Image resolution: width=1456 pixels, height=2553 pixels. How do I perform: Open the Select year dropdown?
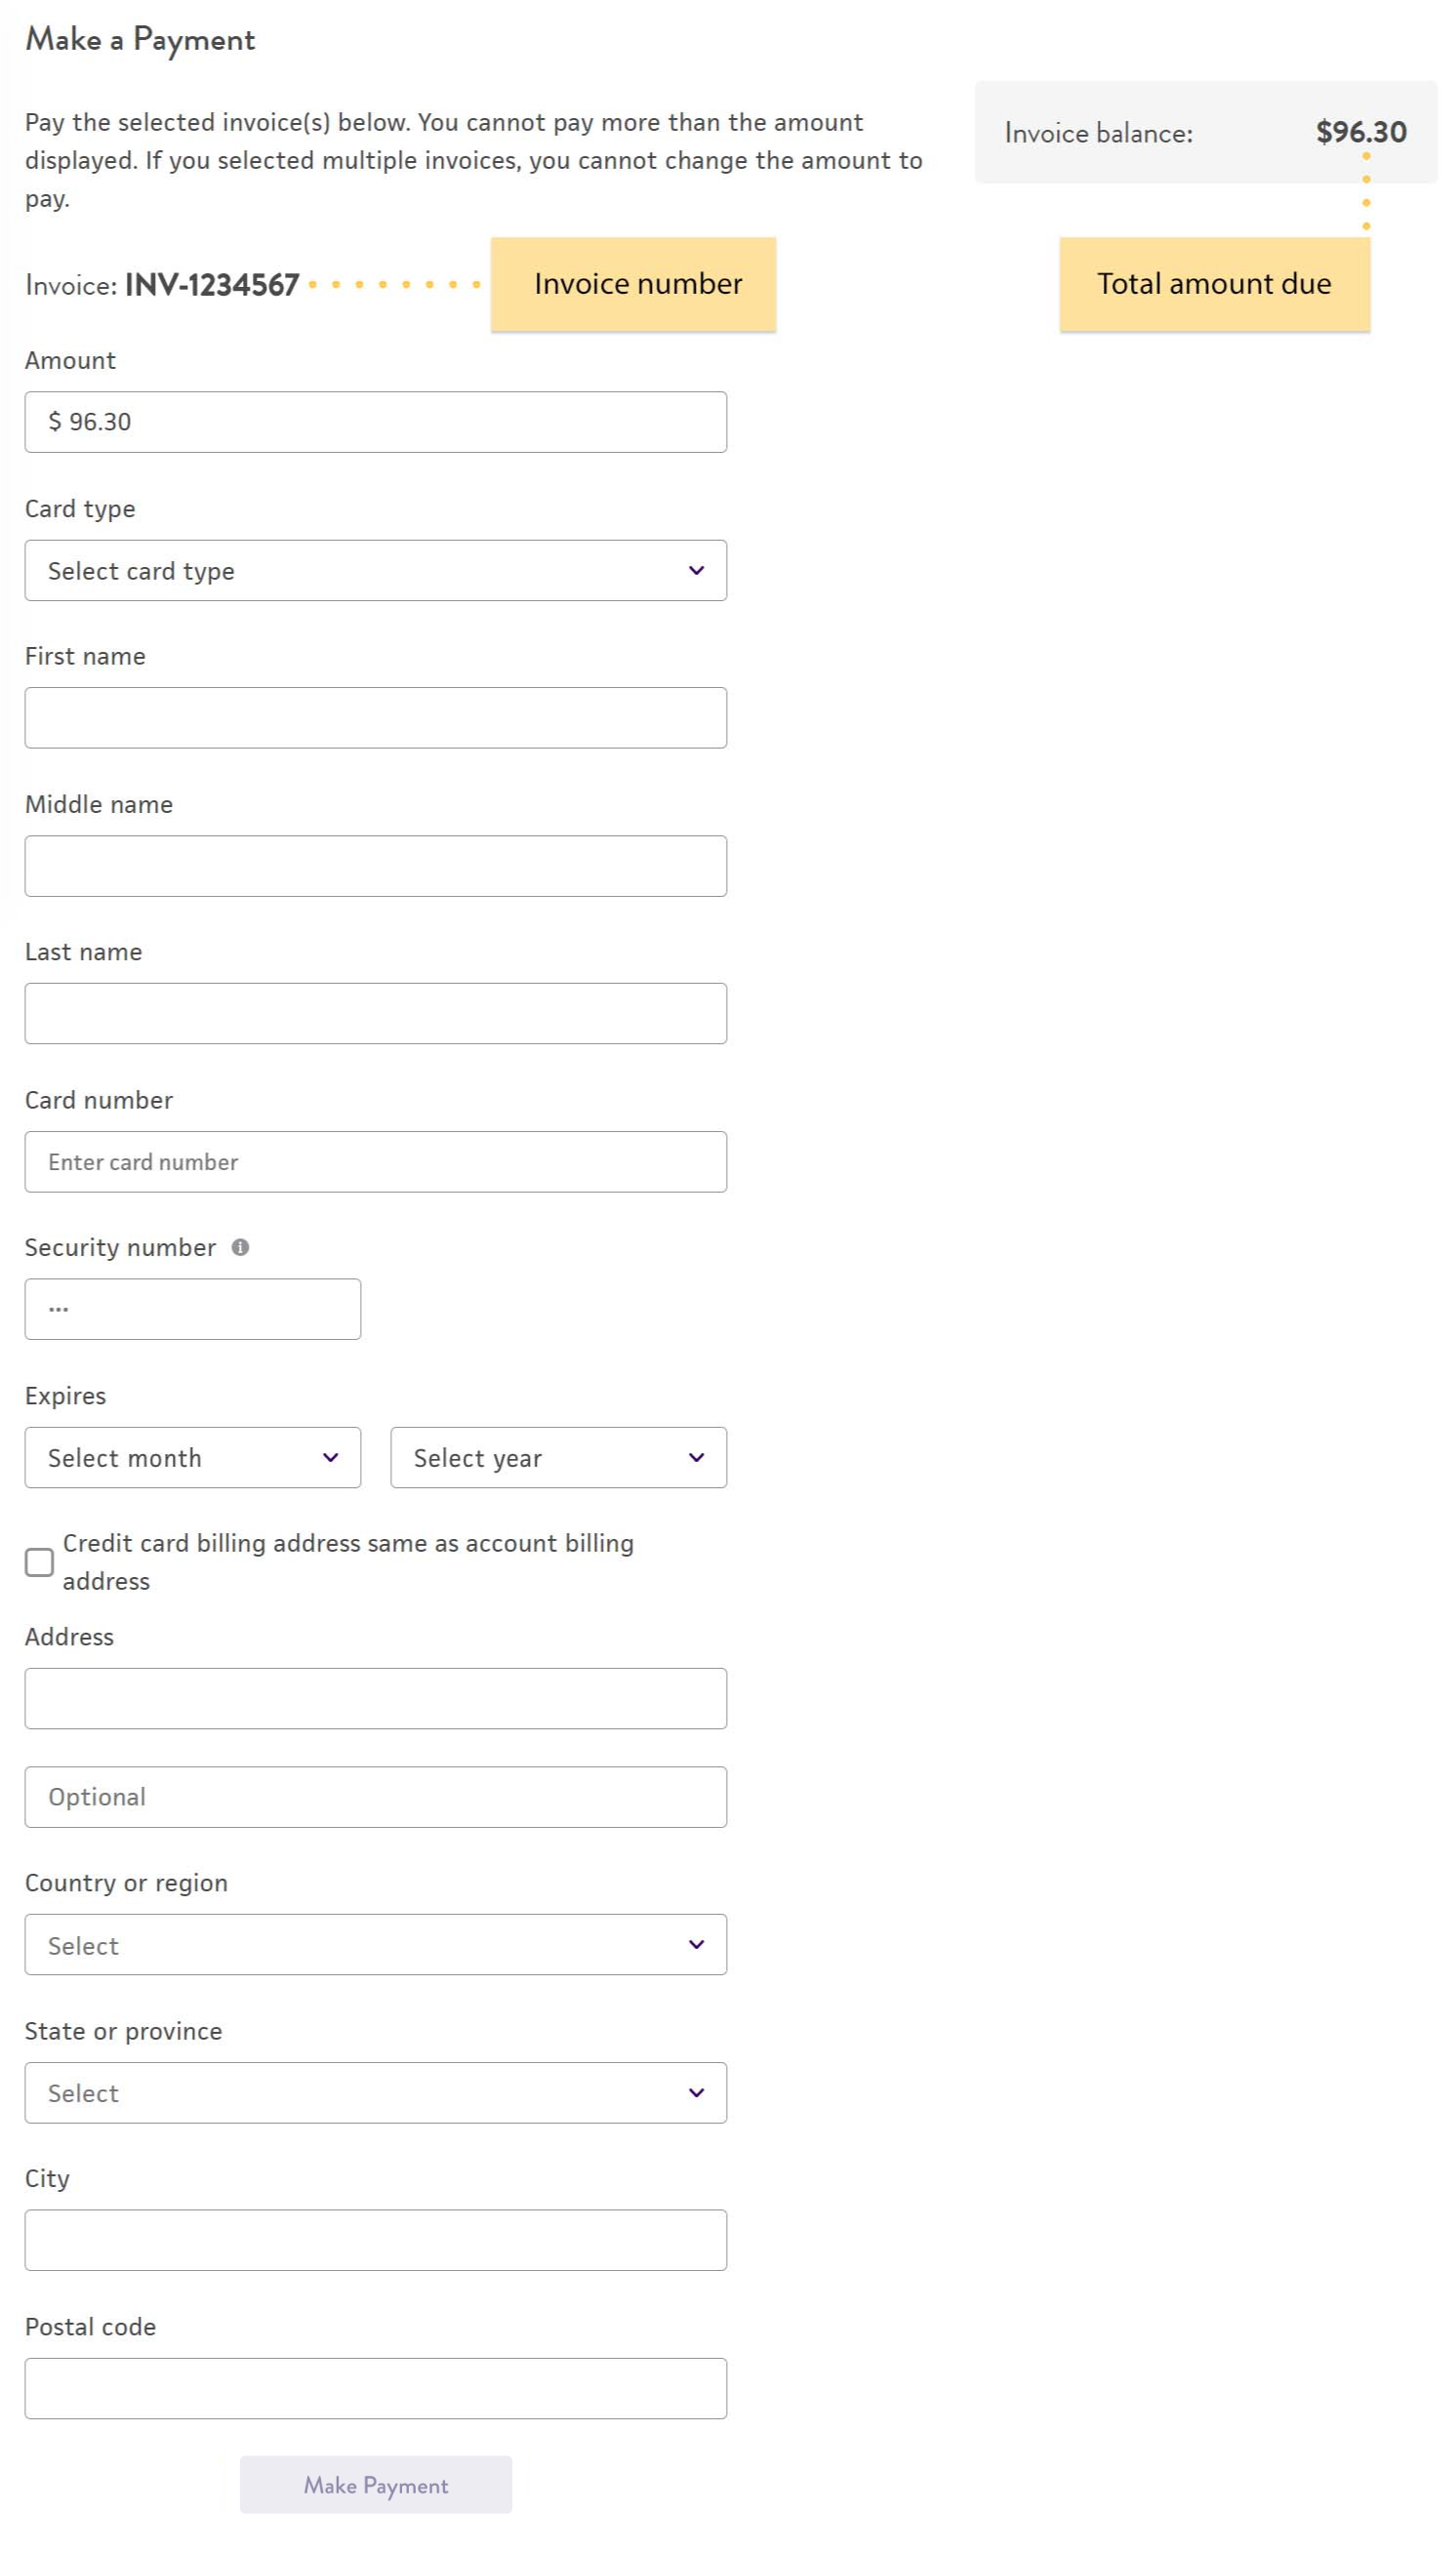click(558, 1457)
